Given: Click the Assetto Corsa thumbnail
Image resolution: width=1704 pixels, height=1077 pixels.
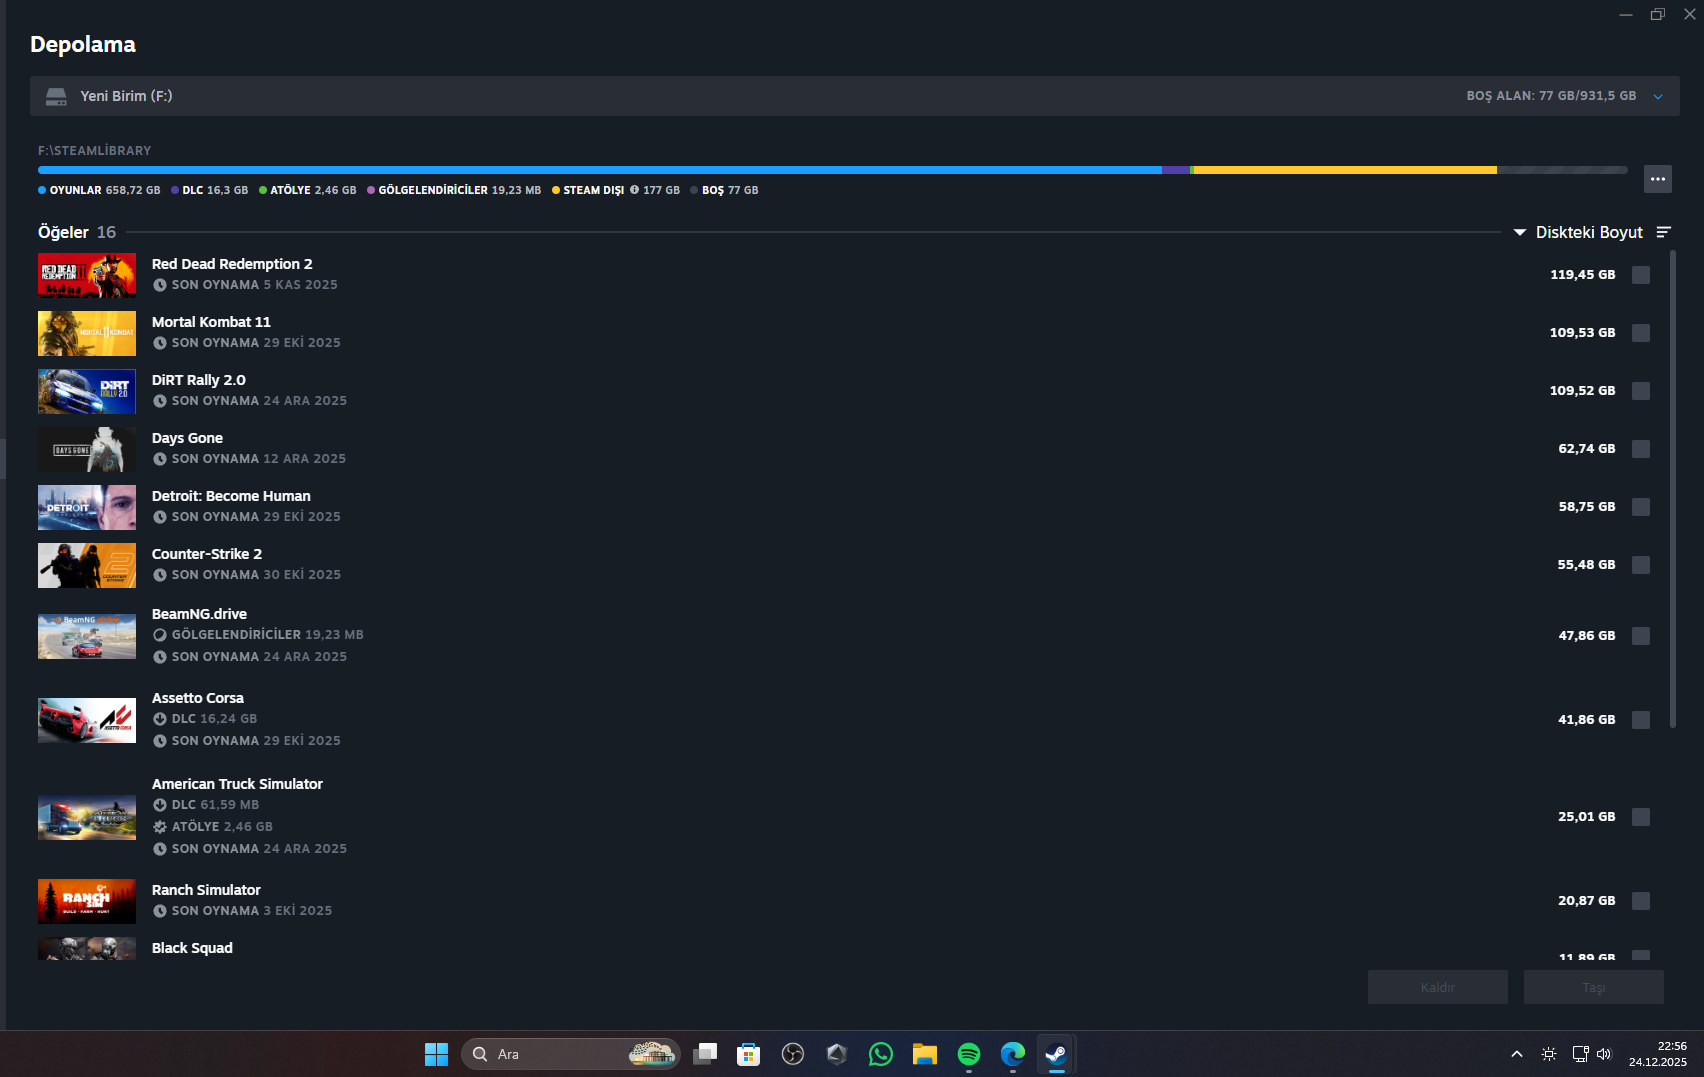Looking at the screenshot, I should 87,720.
